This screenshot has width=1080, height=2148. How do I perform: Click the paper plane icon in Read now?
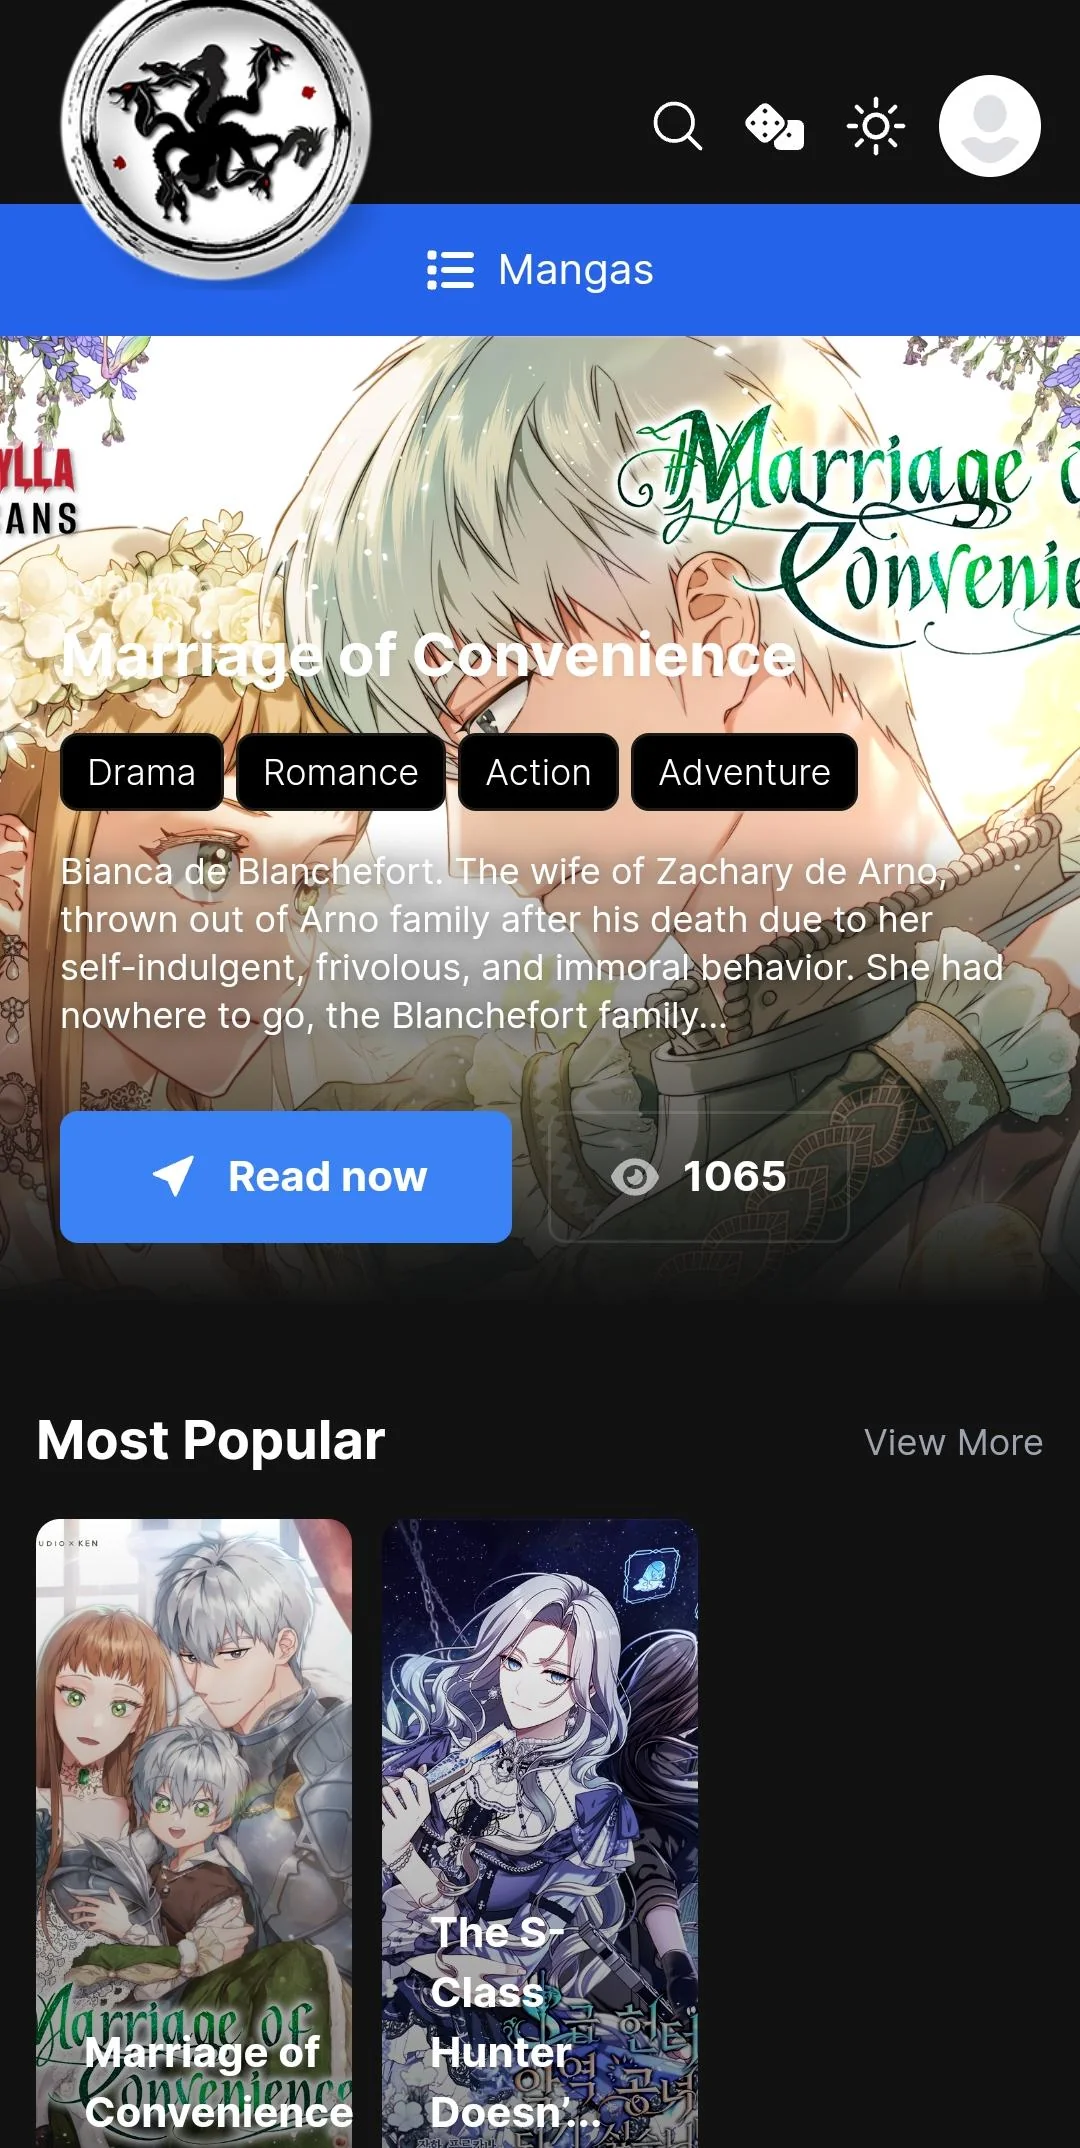pyautogui.click(x=173, y=1176)
